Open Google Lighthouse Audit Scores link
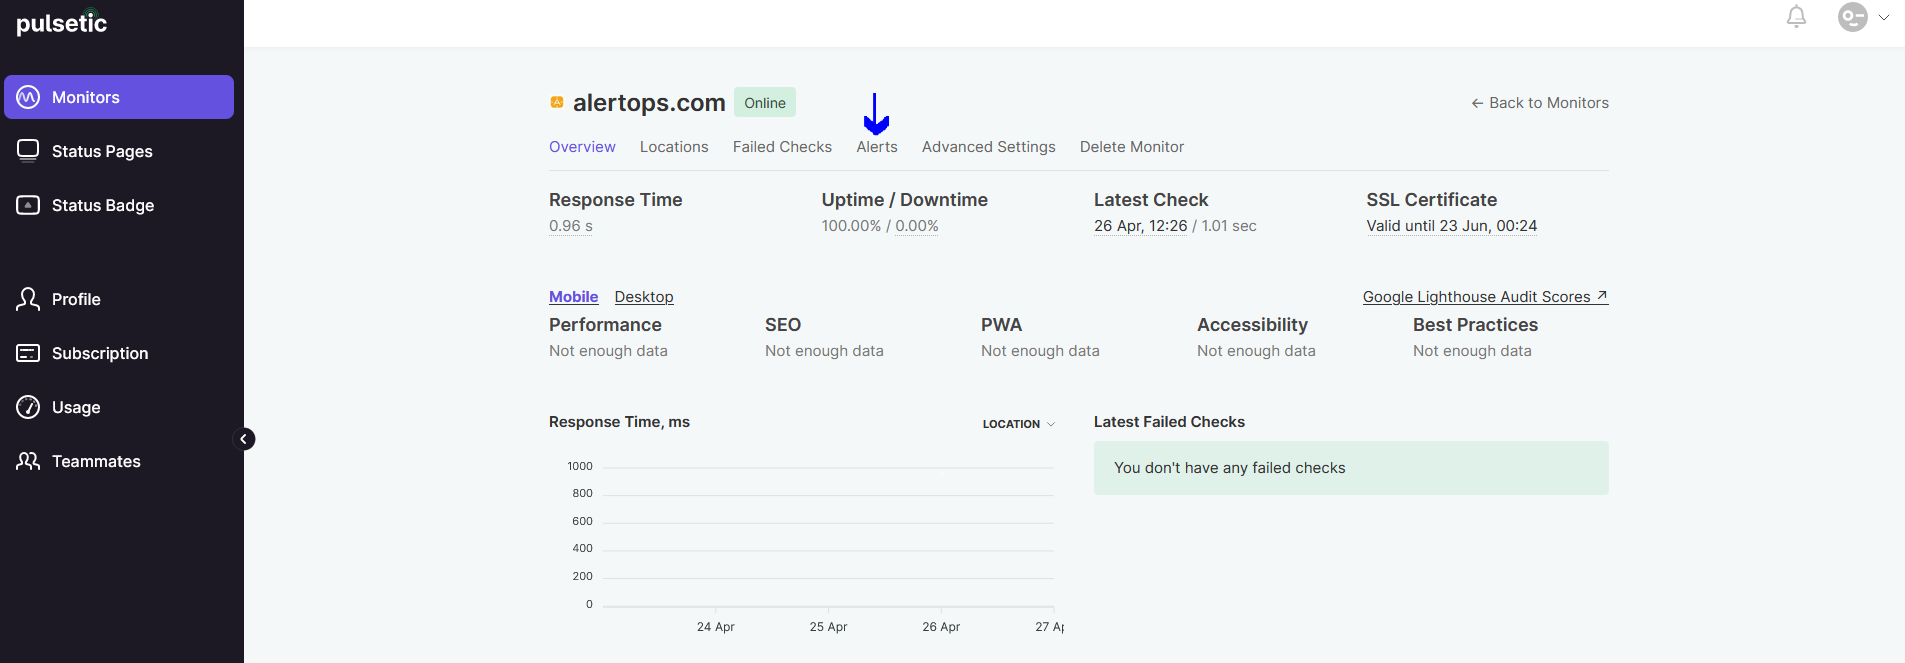 click(1484, 297)
